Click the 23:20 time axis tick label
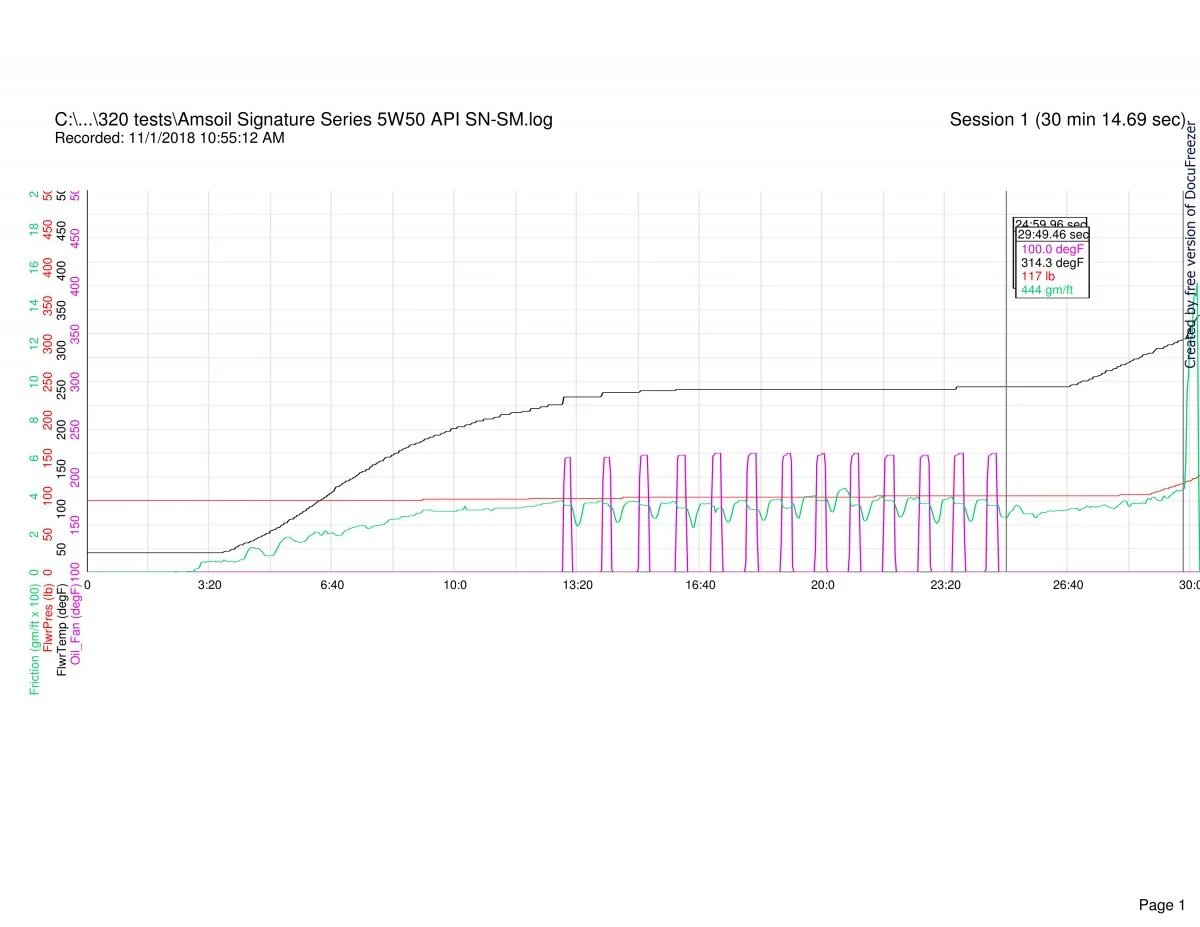Viewport: 1200px width, 927px height. tap(945, 584)
